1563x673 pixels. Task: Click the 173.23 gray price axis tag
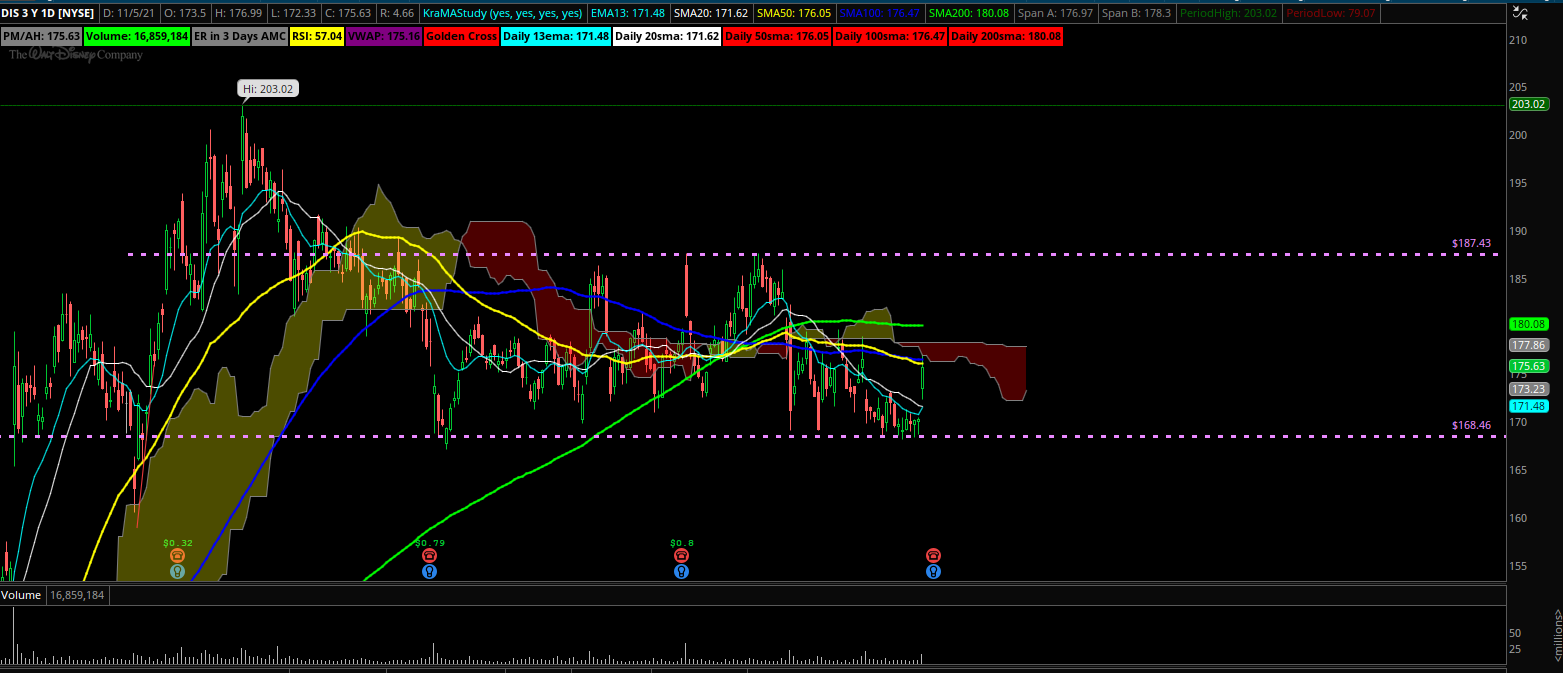(x=1531, y=388)
